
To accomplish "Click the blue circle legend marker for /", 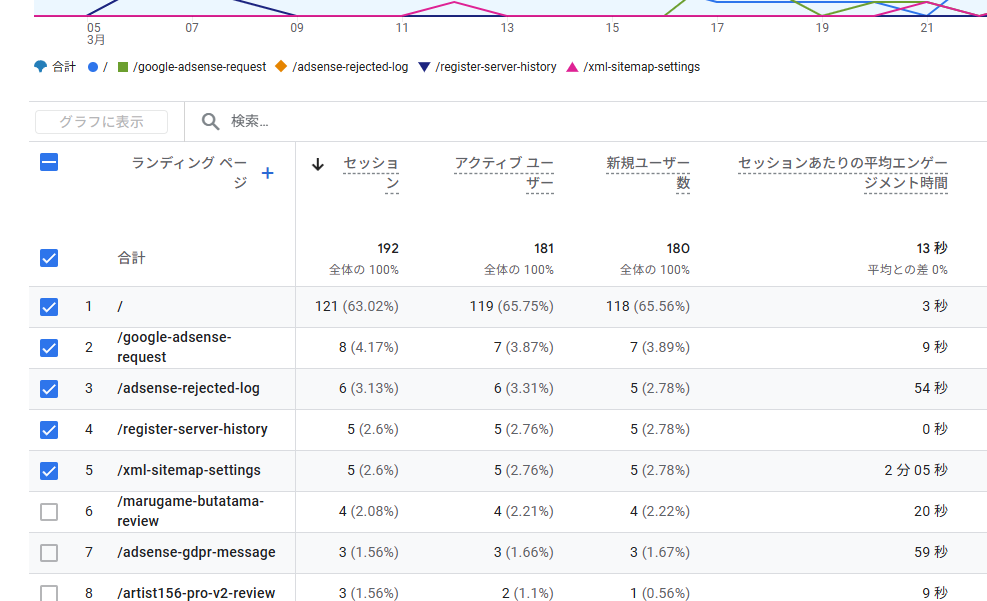I will click(92, 67).
